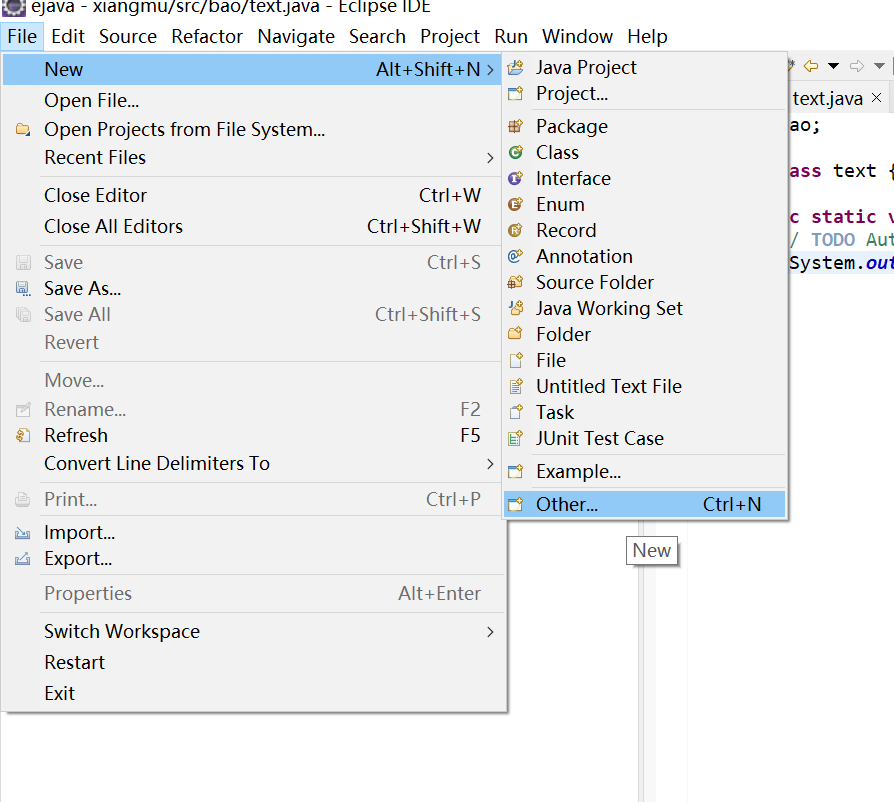Click the Task icon in the New submenu
Screen dimensions: 894x802
coord(515,412)
